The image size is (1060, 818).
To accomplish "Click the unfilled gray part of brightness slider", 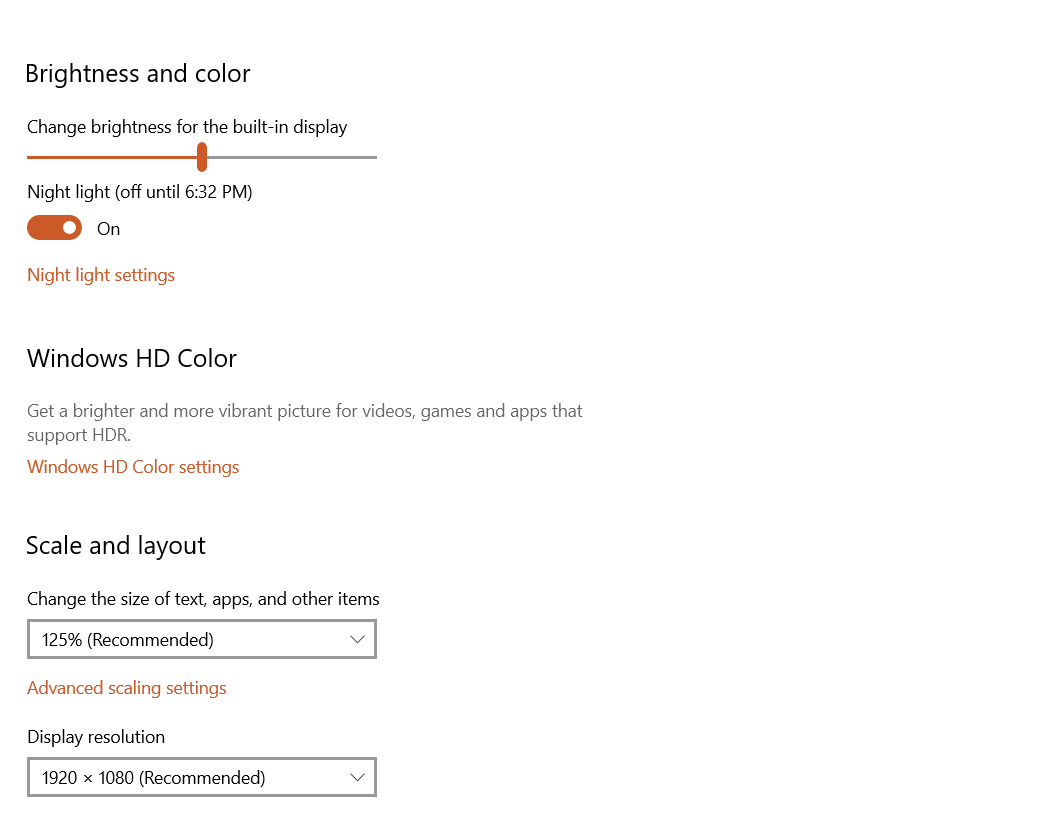I will pos(290,157).
